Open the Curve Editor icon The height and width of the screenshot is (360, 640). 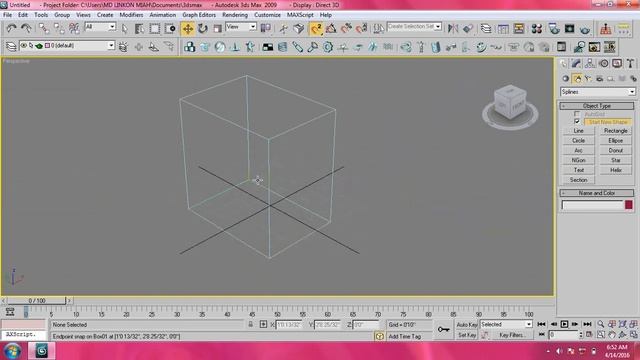[x=503, y=29]
